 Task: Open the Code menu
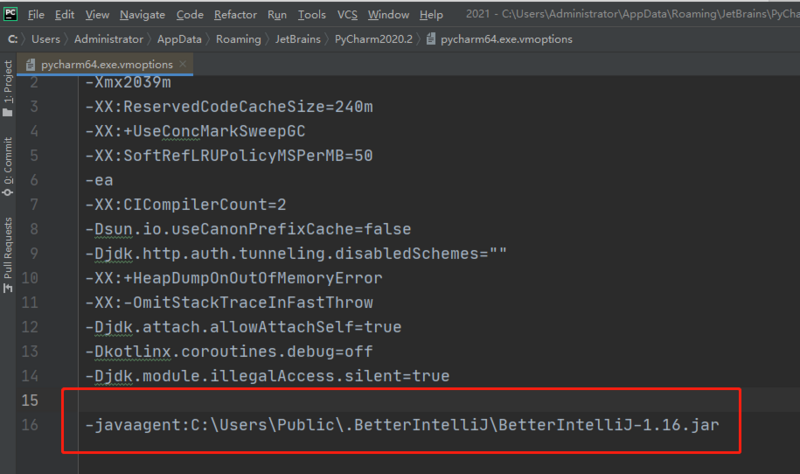(x=190, y=15)
